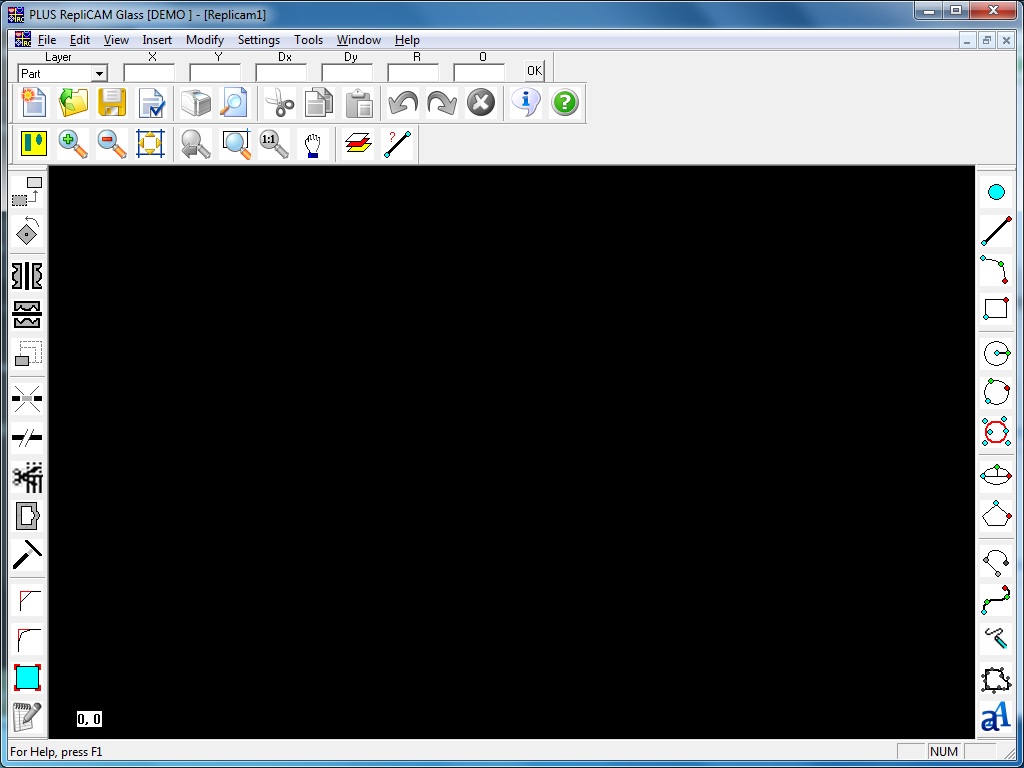Select the line drawing tool
1024x768 pixels.
996,230
